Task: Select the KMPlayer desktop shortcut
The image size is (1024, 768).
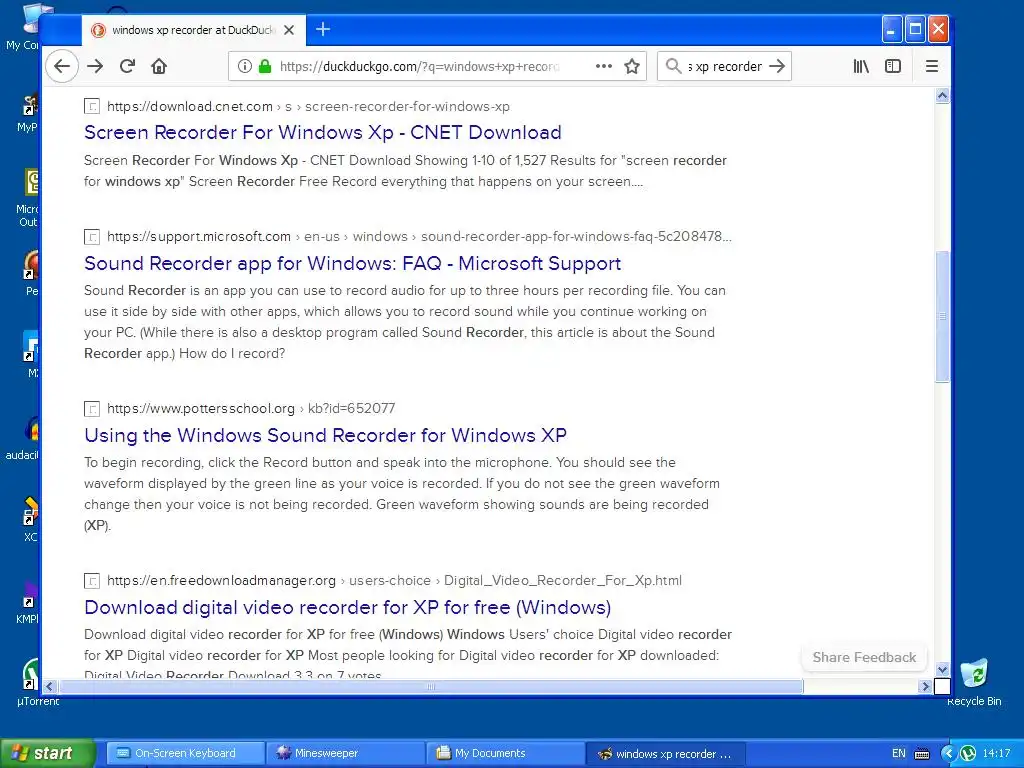Action: (x=29, y=603)
